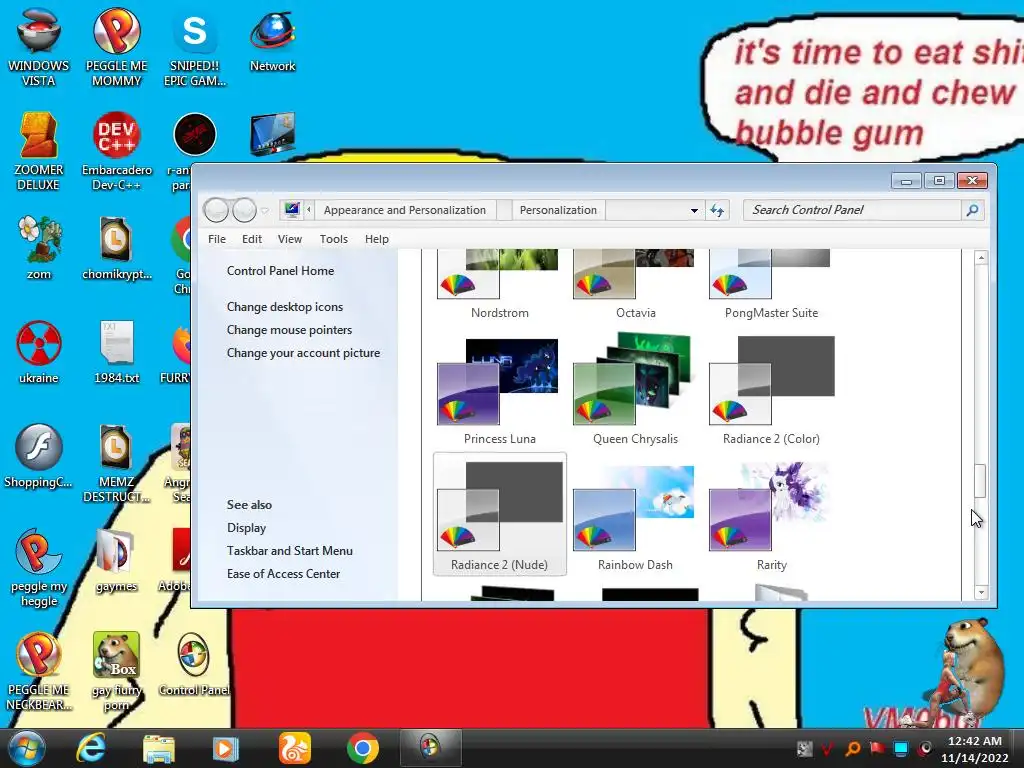Screen dimensions: 1024x768
Task: Open the address bar history dropdown
Action: click(x=694, y=210)
